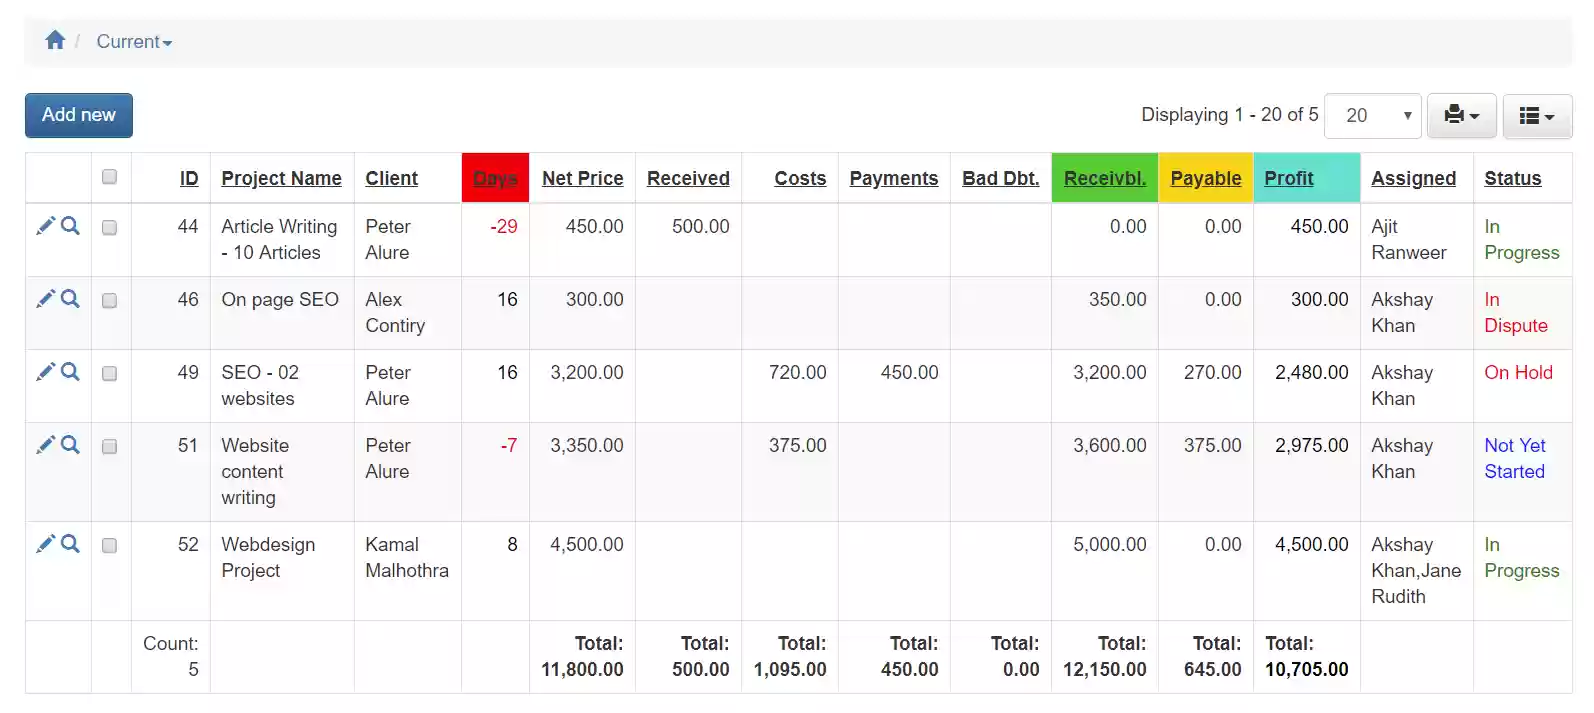View project 49 with the magnifier icon
Viewport: 1594px width, 713px height.
click(x=70, y=372)
